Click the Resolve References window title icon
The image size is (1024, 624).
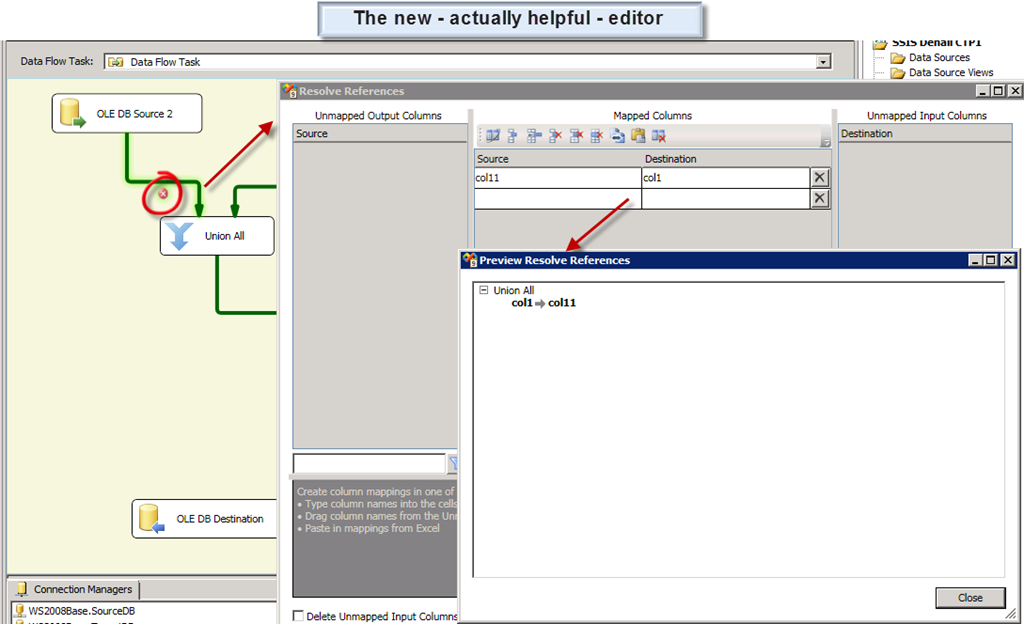[289, 91]
